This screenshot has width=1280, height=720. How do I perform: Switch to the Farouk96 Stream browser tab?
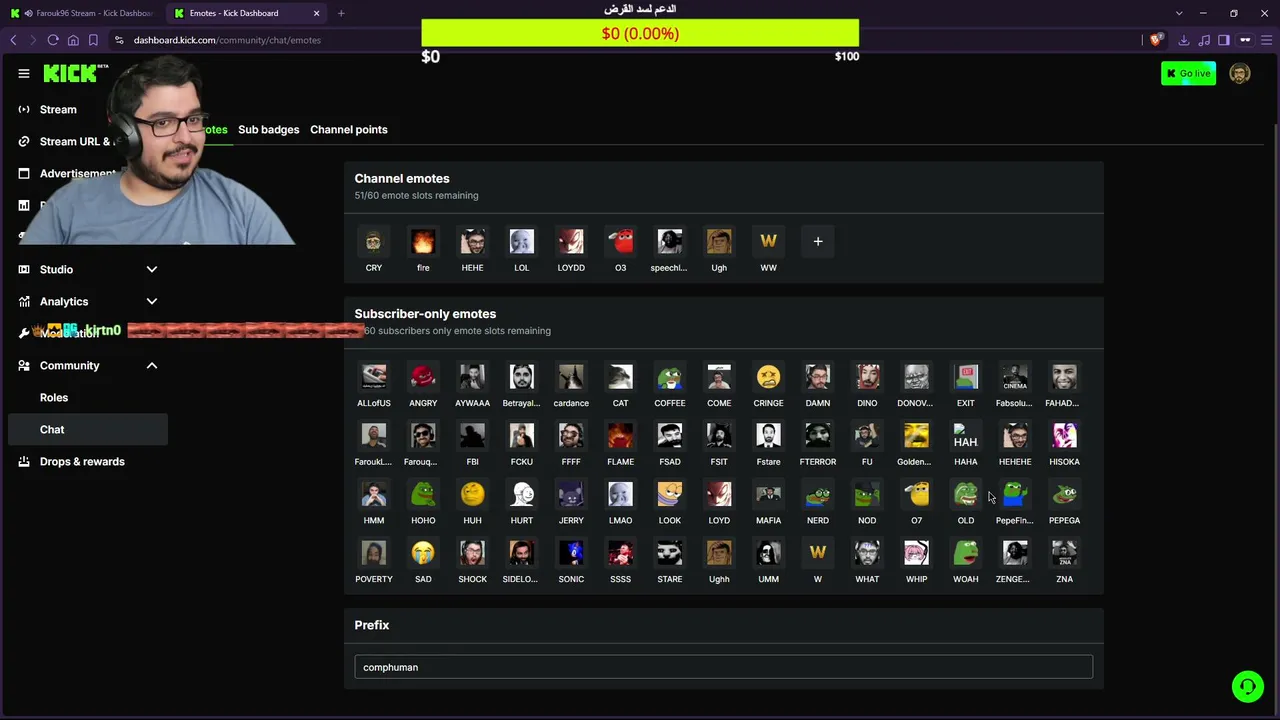82,13
